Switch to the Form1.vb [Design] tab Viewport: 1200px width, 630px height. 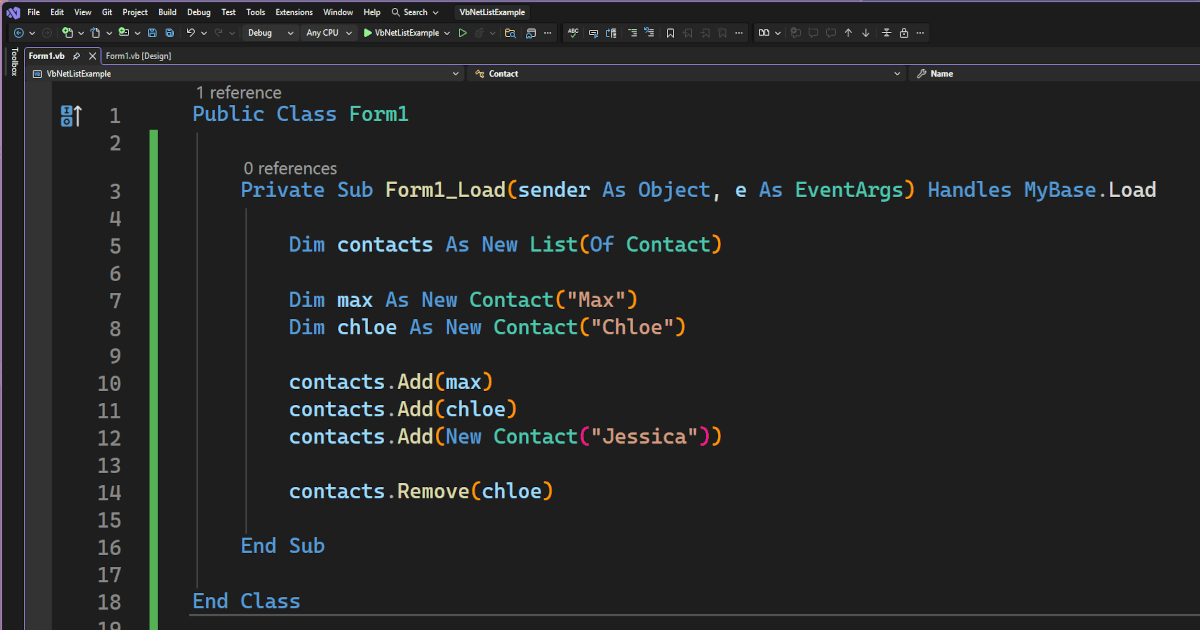139,56
